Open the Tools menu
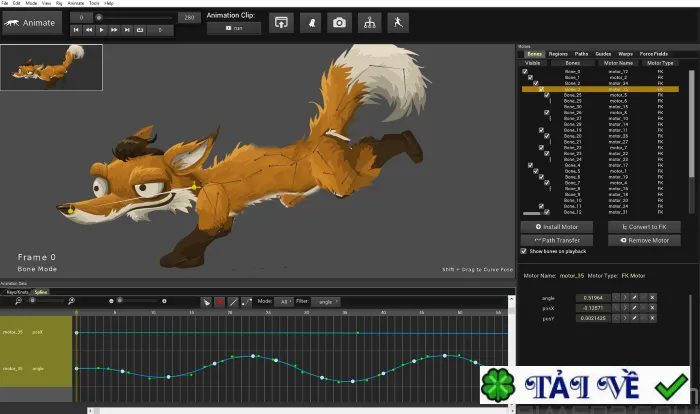This screenshot has height=414, width=700. pos(94,3)
